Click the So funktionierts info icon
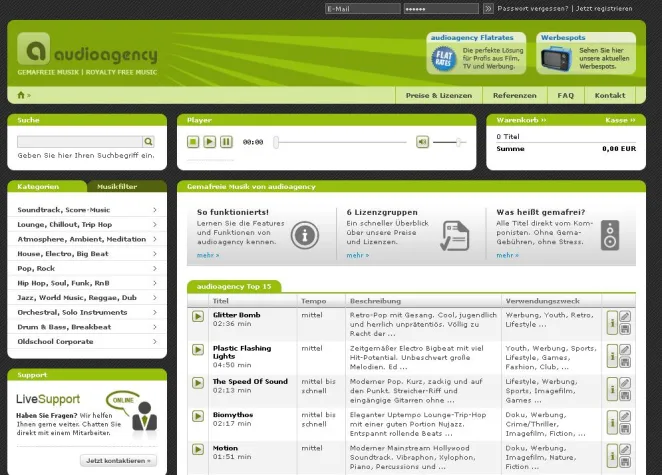 click(305, 236)
